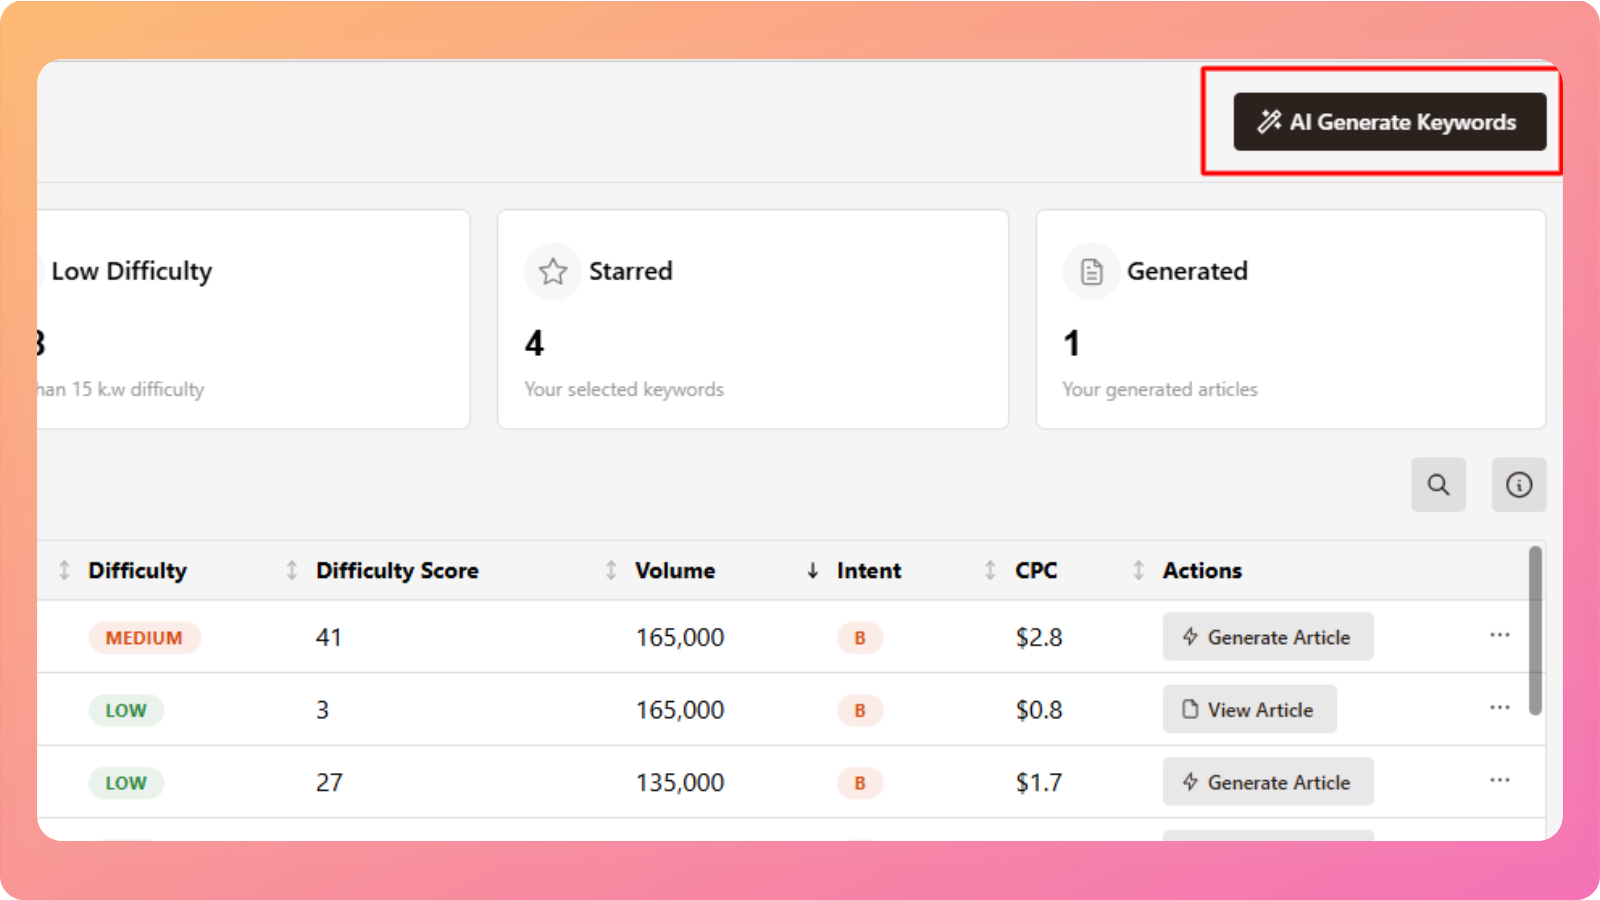Click the Intent column header
The image size is (1600, 900).
pos(868,570)
